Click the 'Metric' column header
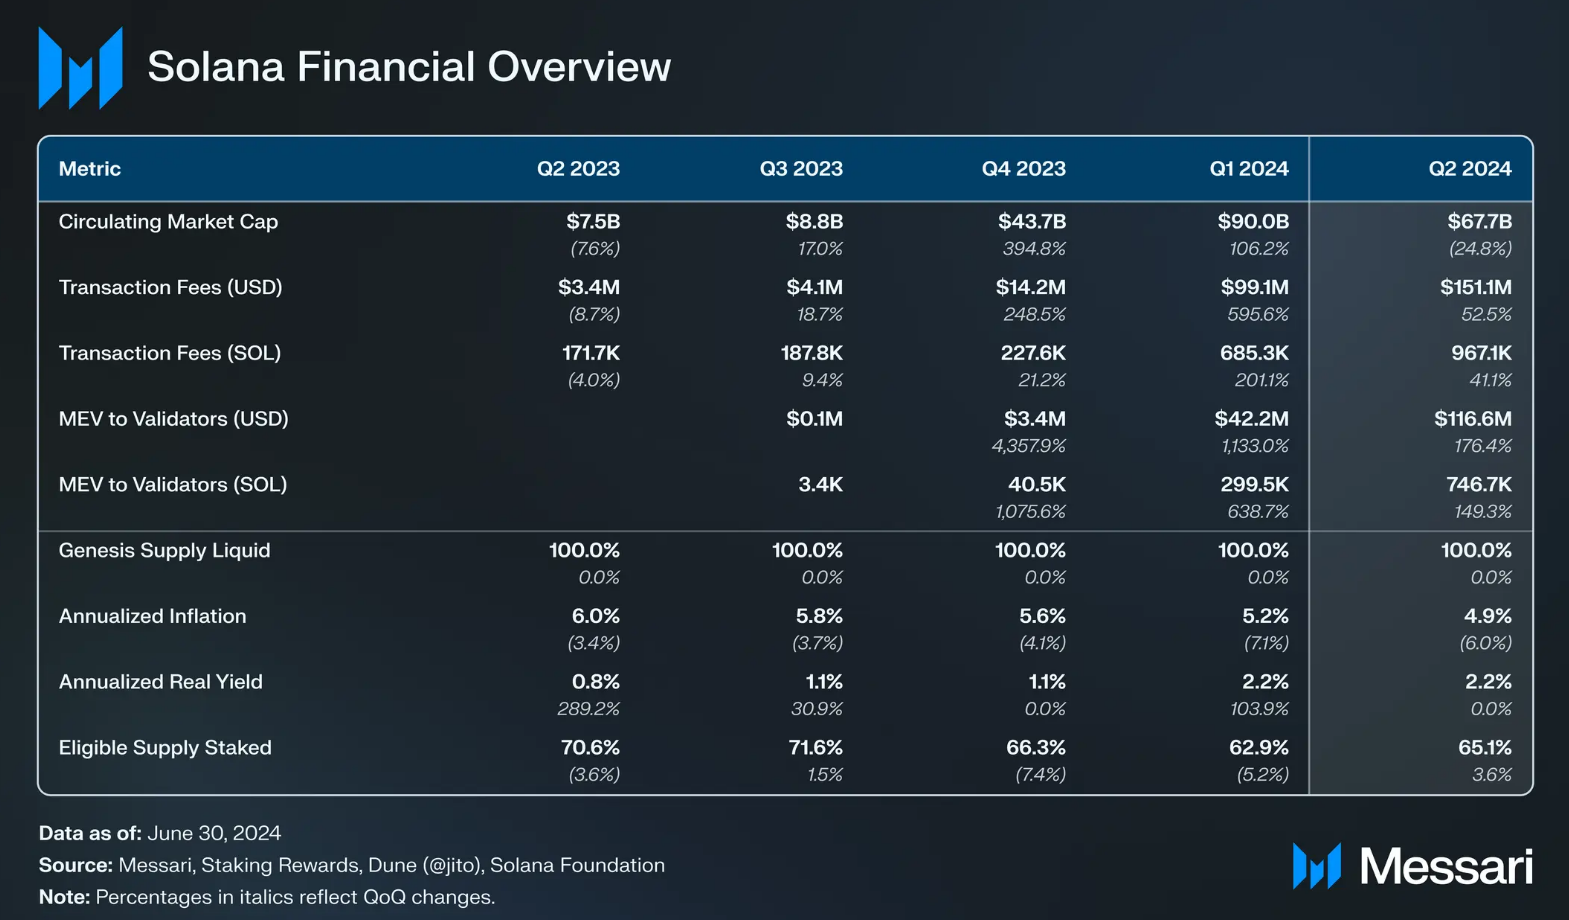 pyautogui.click(x=90, y=169)
